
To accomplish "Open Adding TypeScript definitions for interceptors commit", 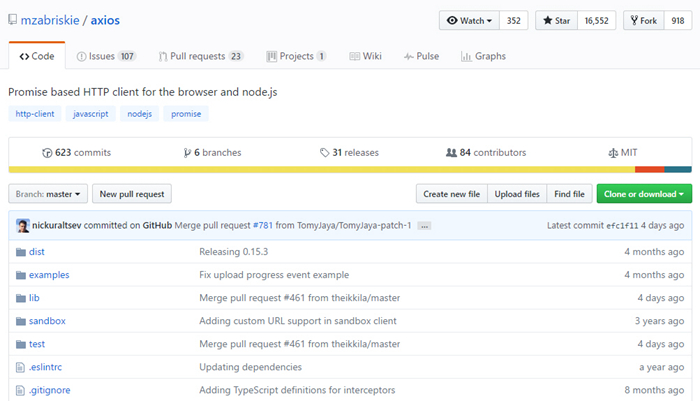I will click(x=297, y=390).
